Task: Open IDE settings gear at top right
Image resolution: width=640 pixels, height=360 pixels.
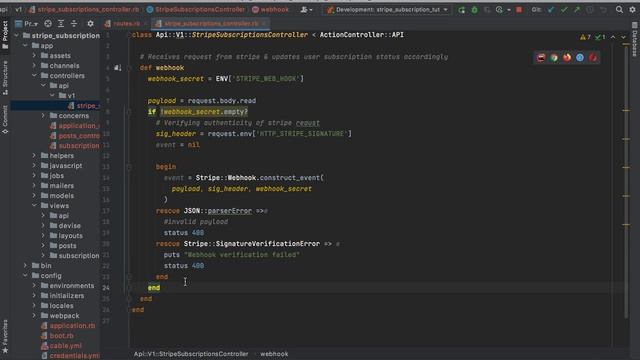Action: coord(633,9)
